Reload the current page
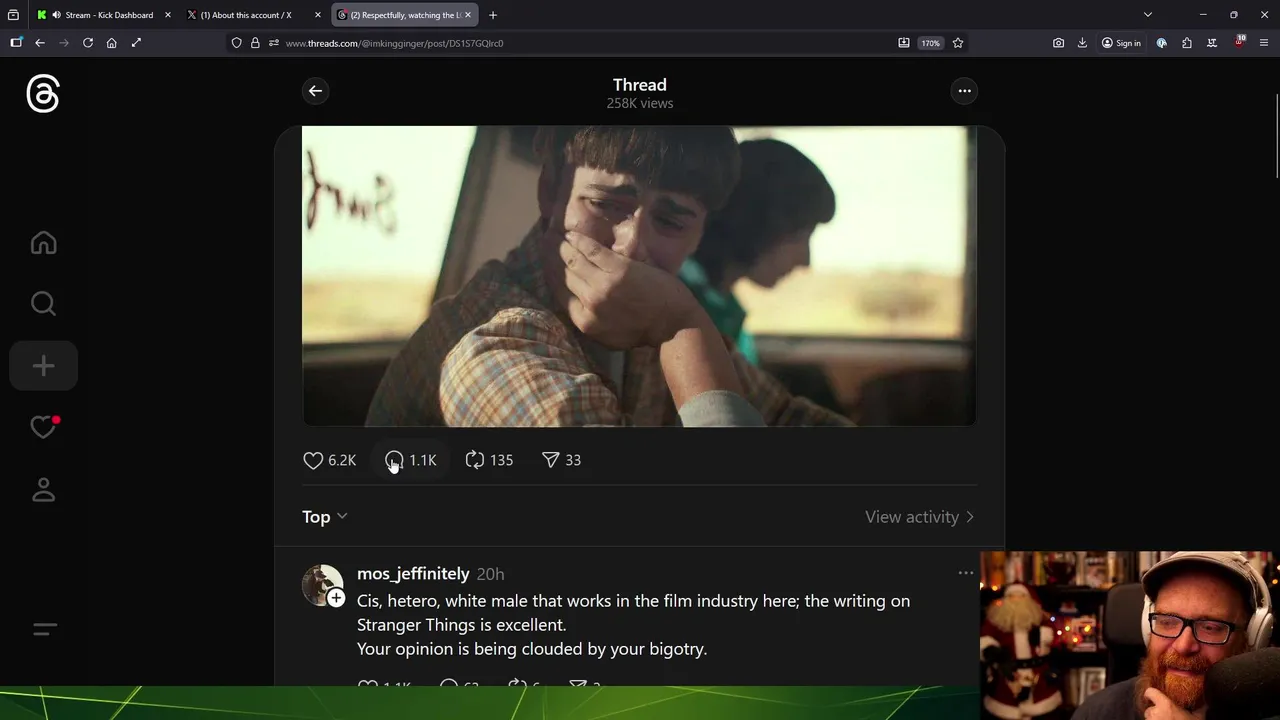The image size is (1280, 720). point(88,43)
